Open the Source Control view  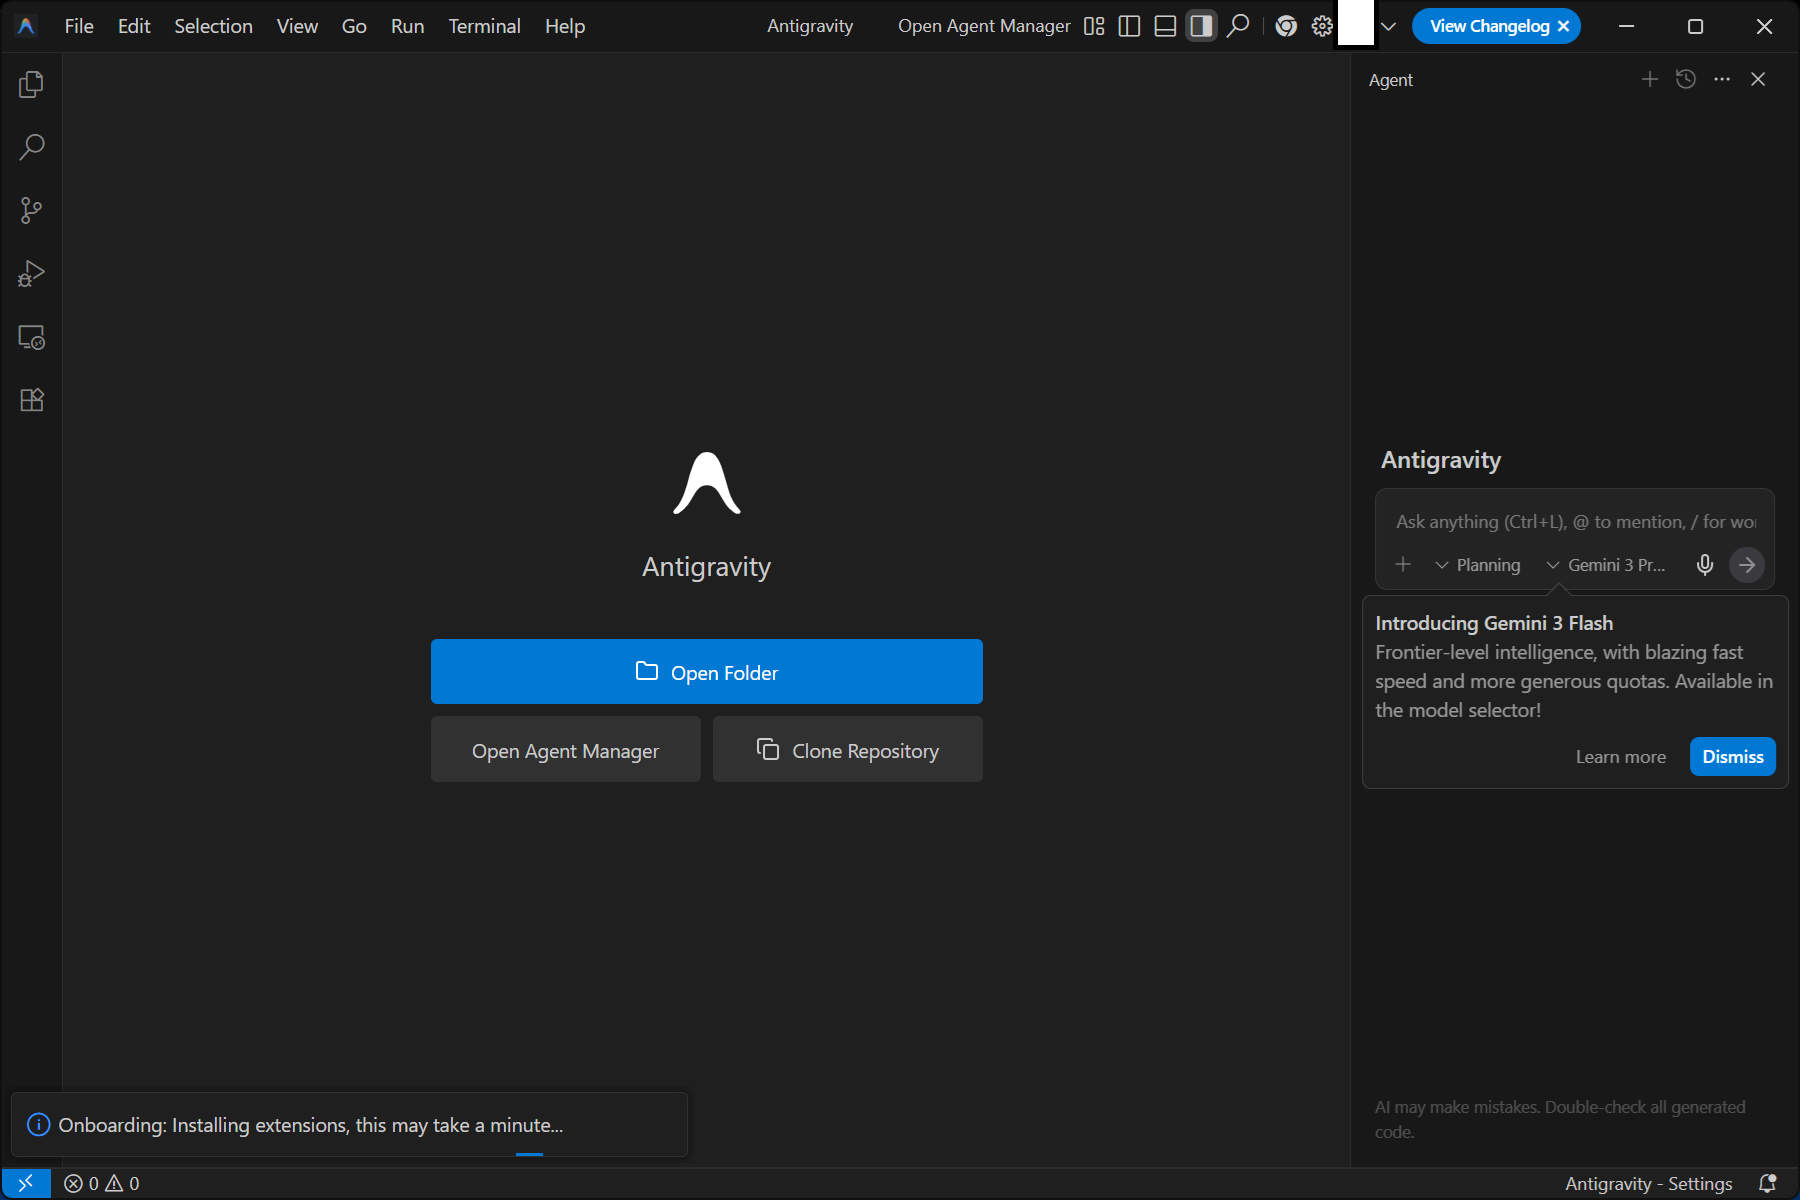point(31,211)
